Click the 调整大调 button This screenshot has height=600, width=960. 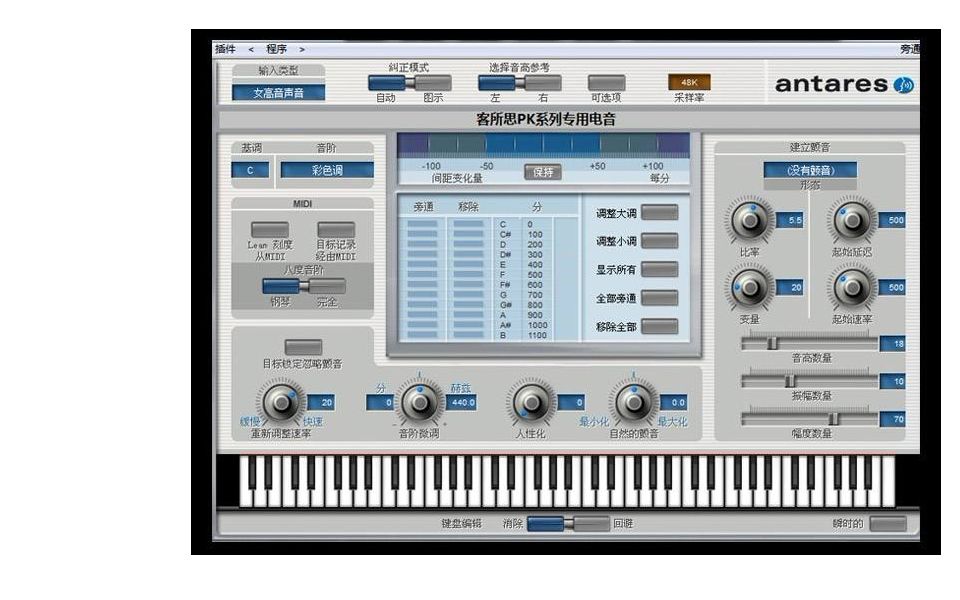(x=659, y=212)
